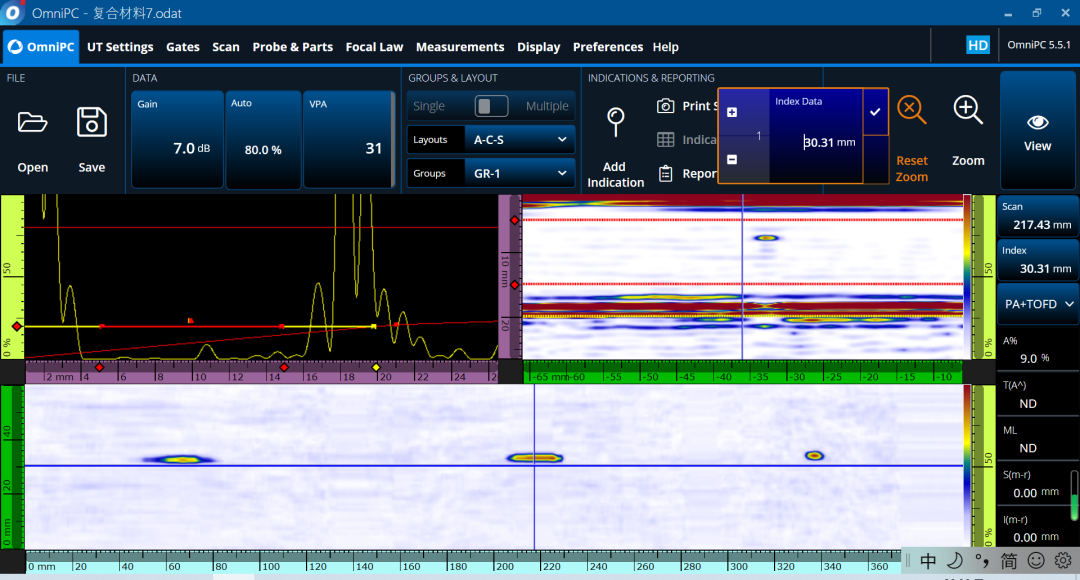Confirm index data with checkmark button

point(875,112)
